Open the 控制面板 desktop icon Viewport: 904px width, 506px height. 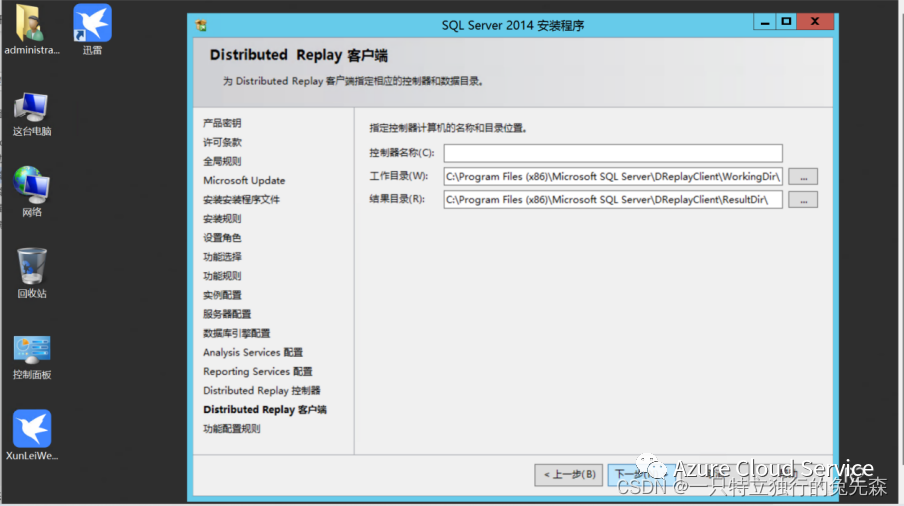32,357
